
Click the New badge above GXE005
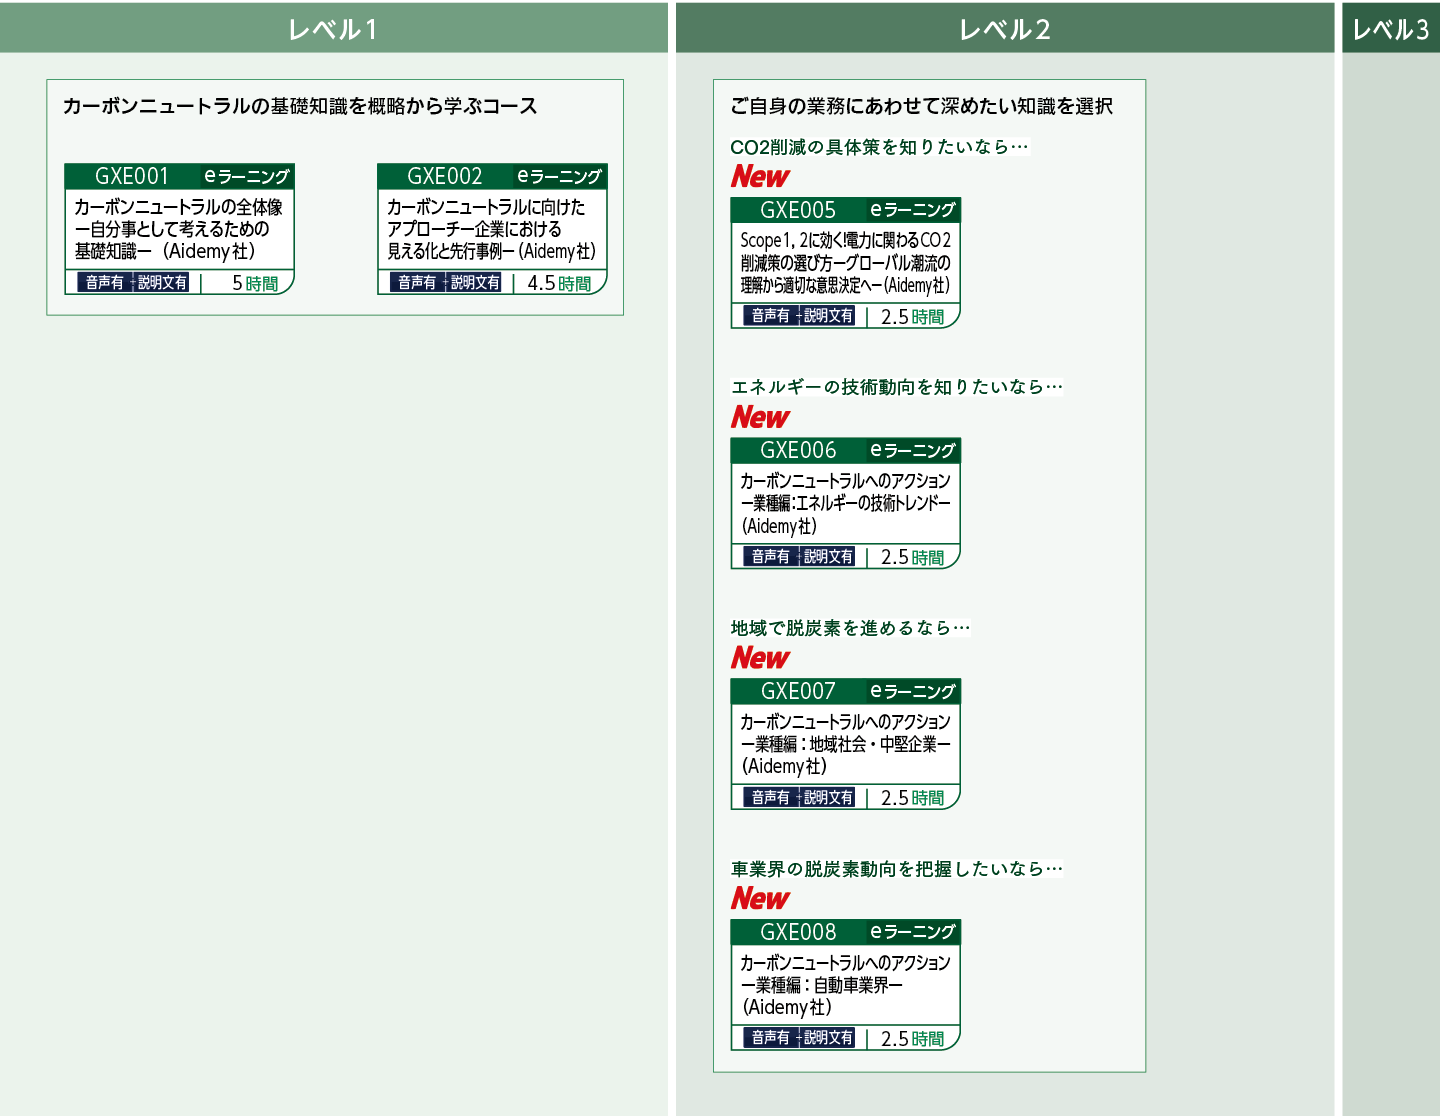tap(759, 177)
